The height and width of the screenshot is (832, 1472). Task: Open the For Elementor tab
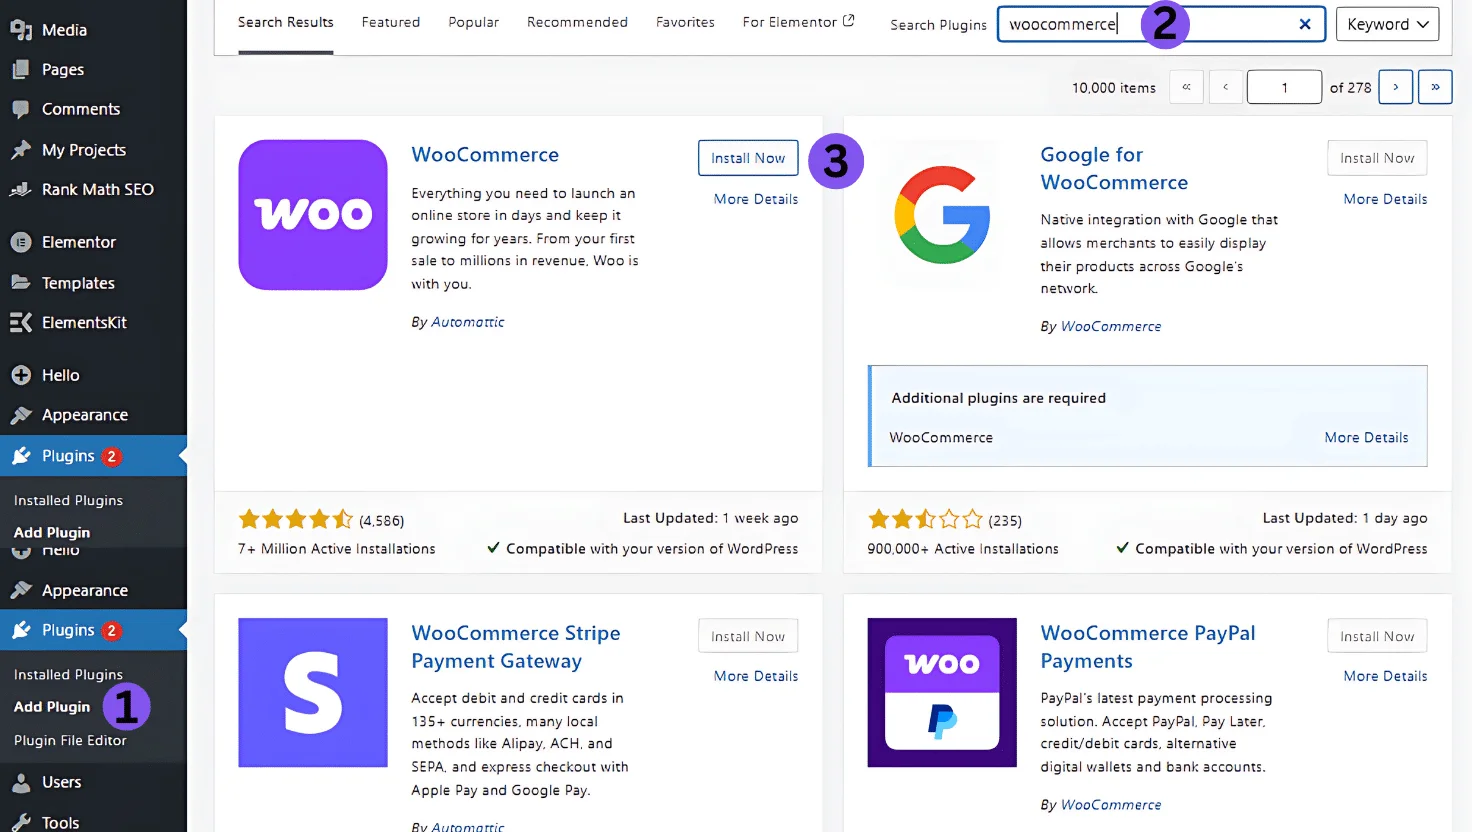click(799, 22)
